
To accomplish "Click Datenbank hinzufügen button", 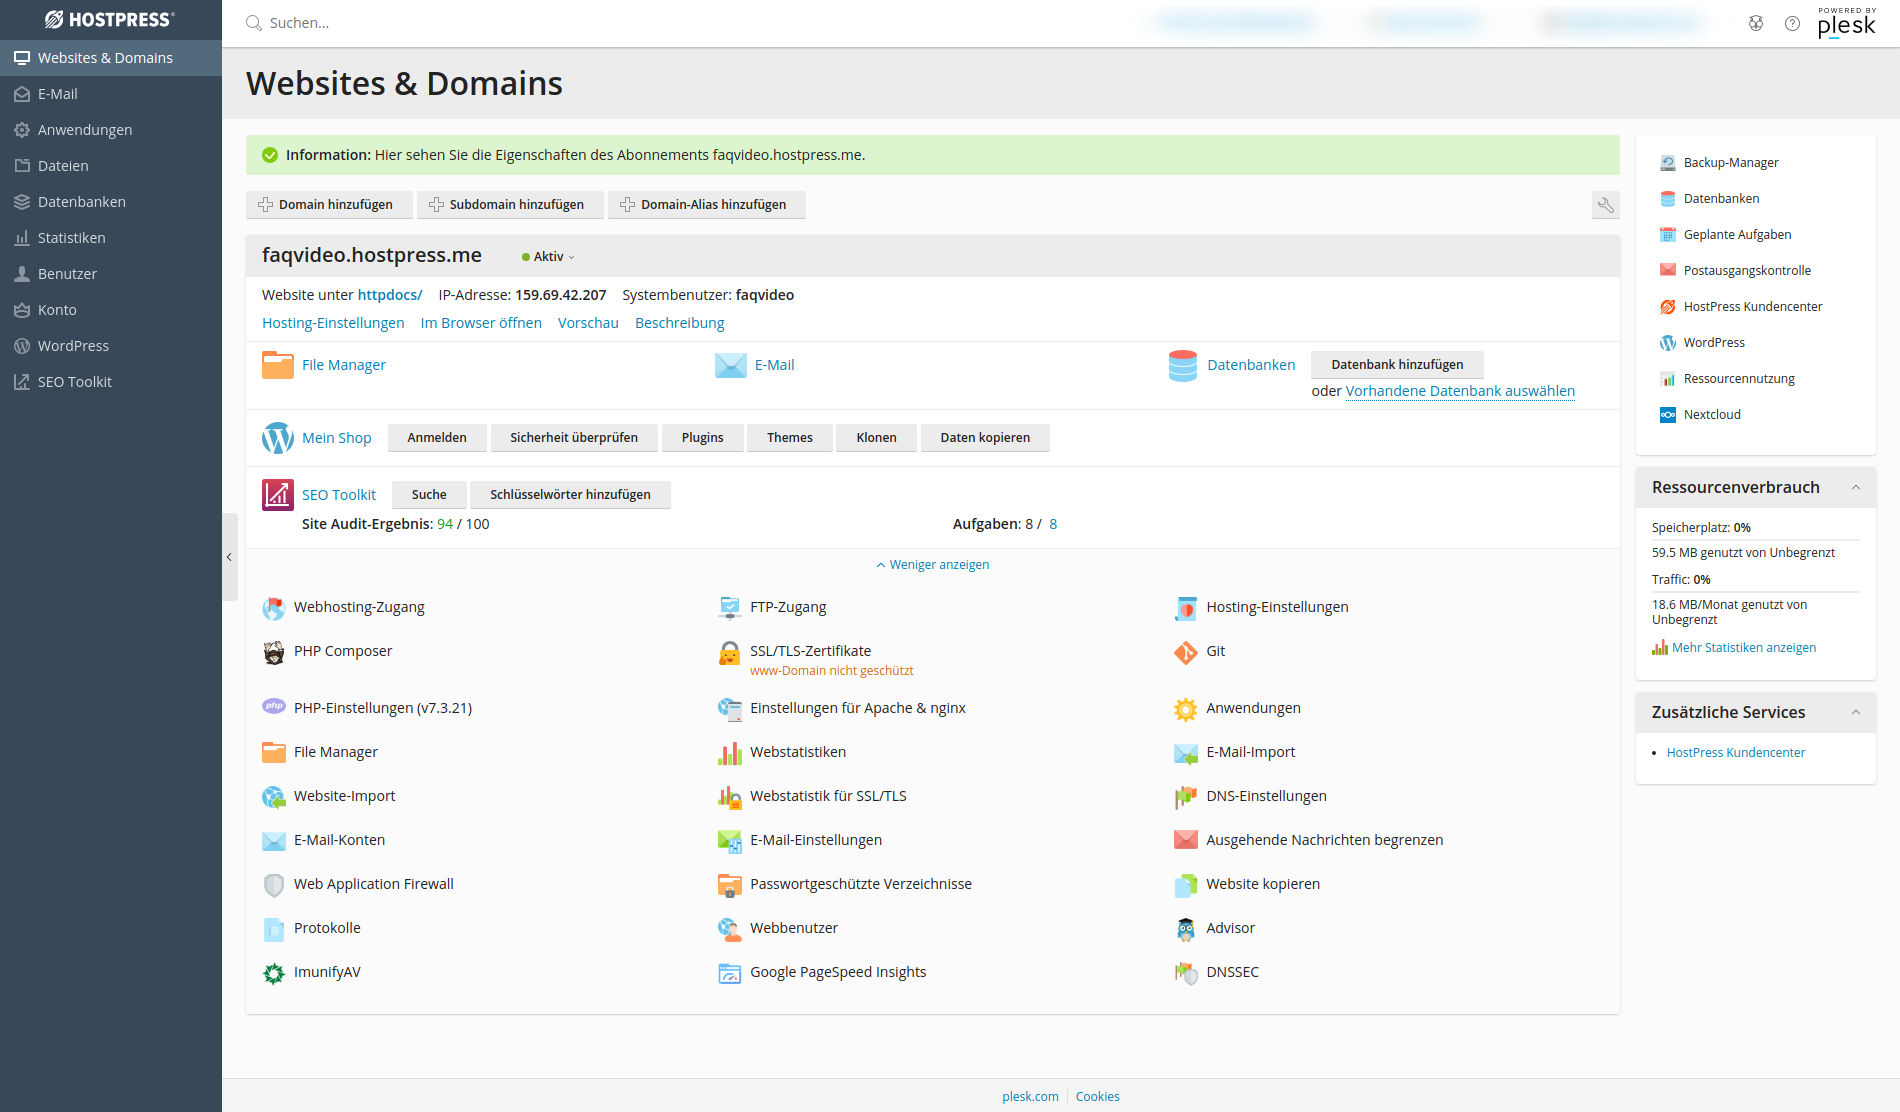I will [x=1397, y=365].
